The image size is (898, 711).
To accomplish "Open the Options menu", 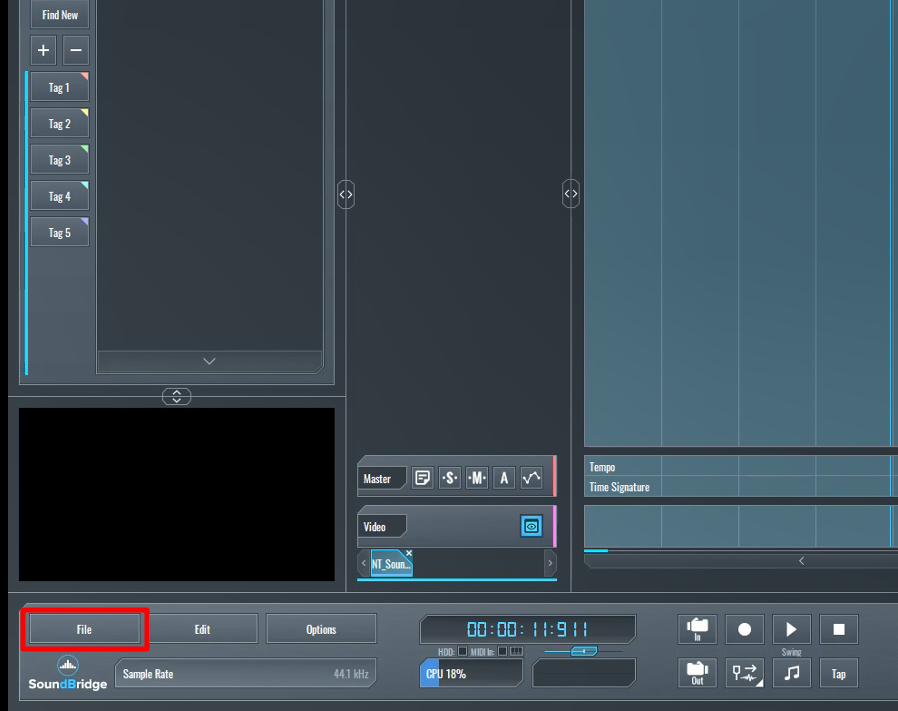I will click(x=321, y=629).
